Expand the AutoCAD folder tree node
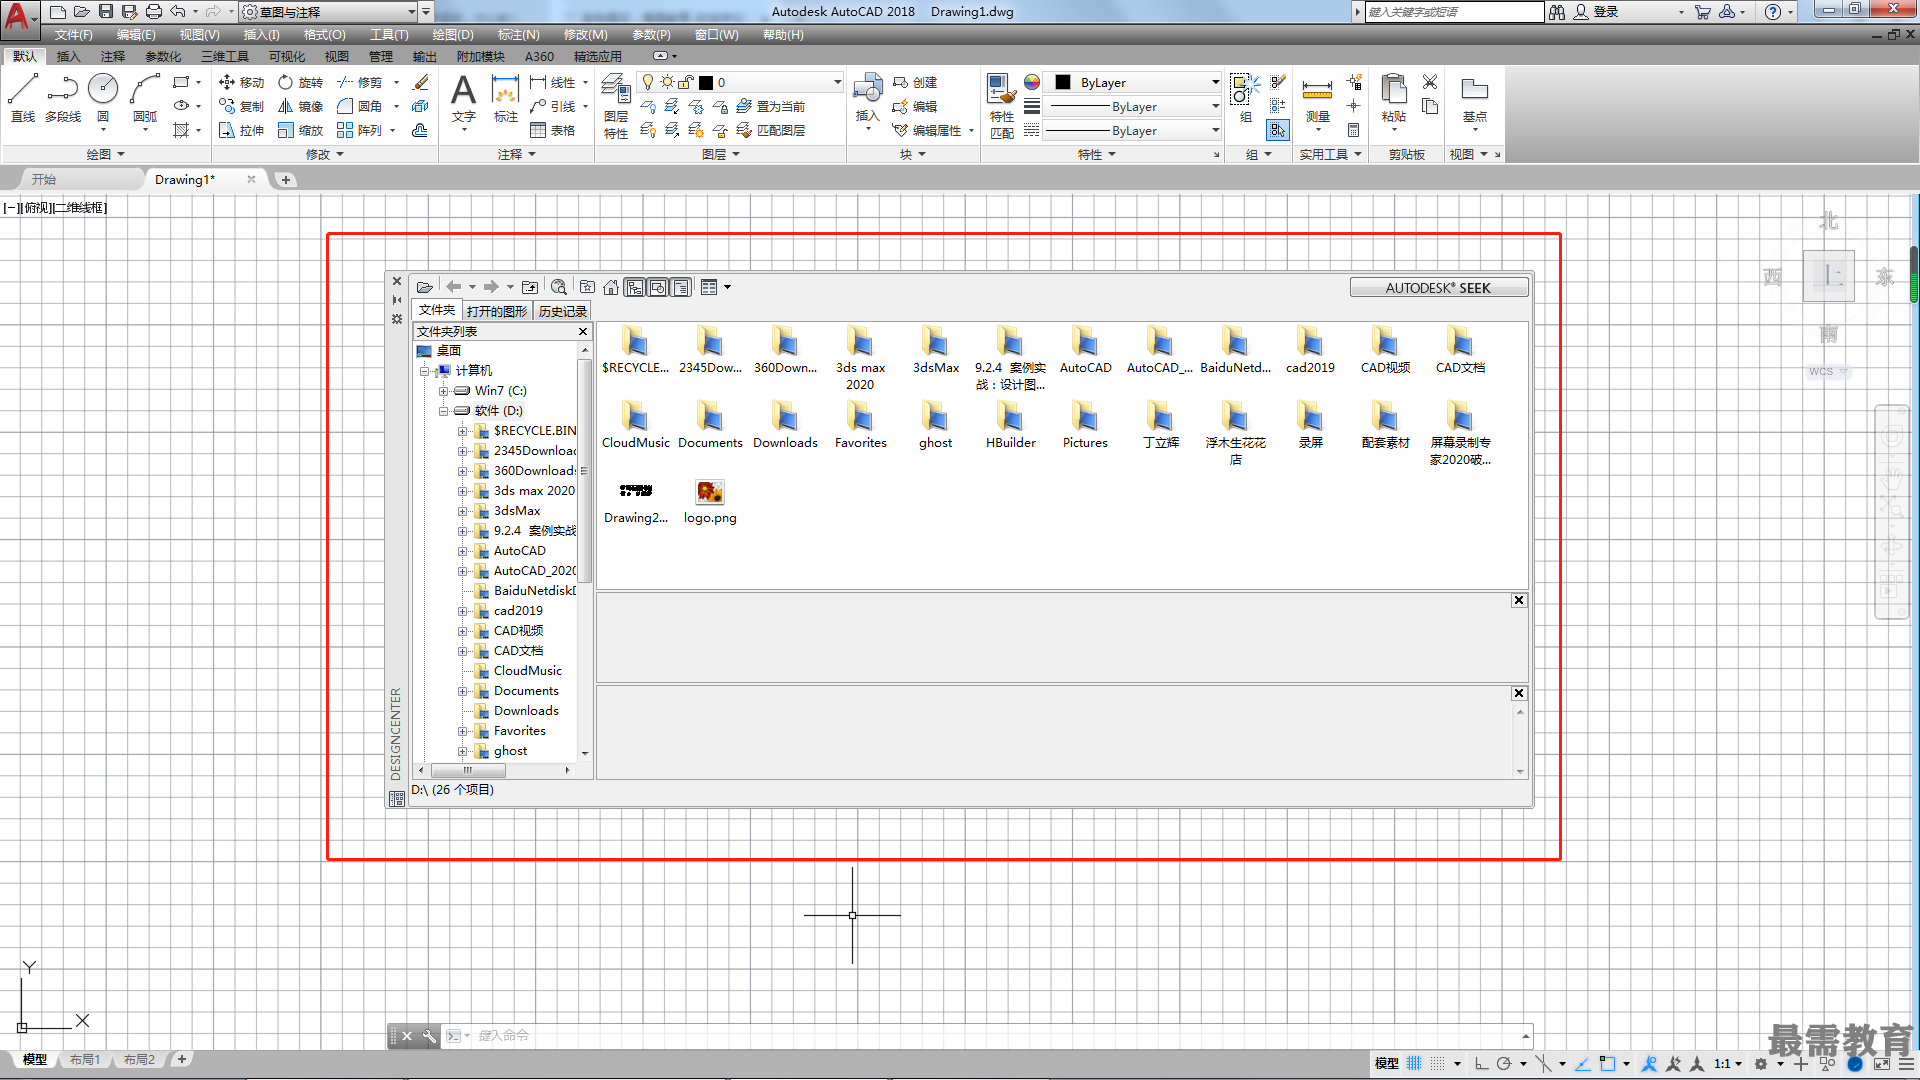1920x1080 pixels. click(462, 551)
